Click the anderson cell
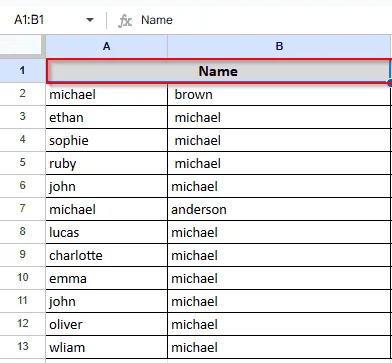Viewport: 392px width, 363px height. 279,209
